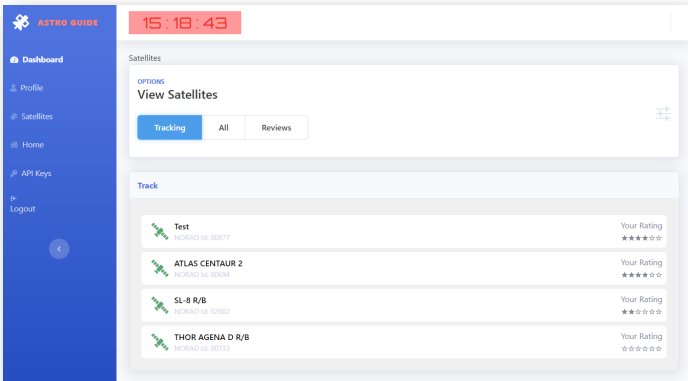Click the NORAD Id: 00694 text
688x381 pixels.
click(x=202, y=274)
